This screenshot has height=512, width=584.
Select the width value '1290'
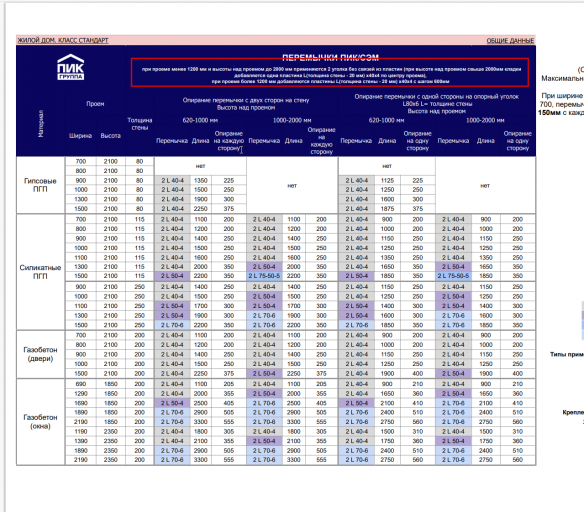point(81,394)
